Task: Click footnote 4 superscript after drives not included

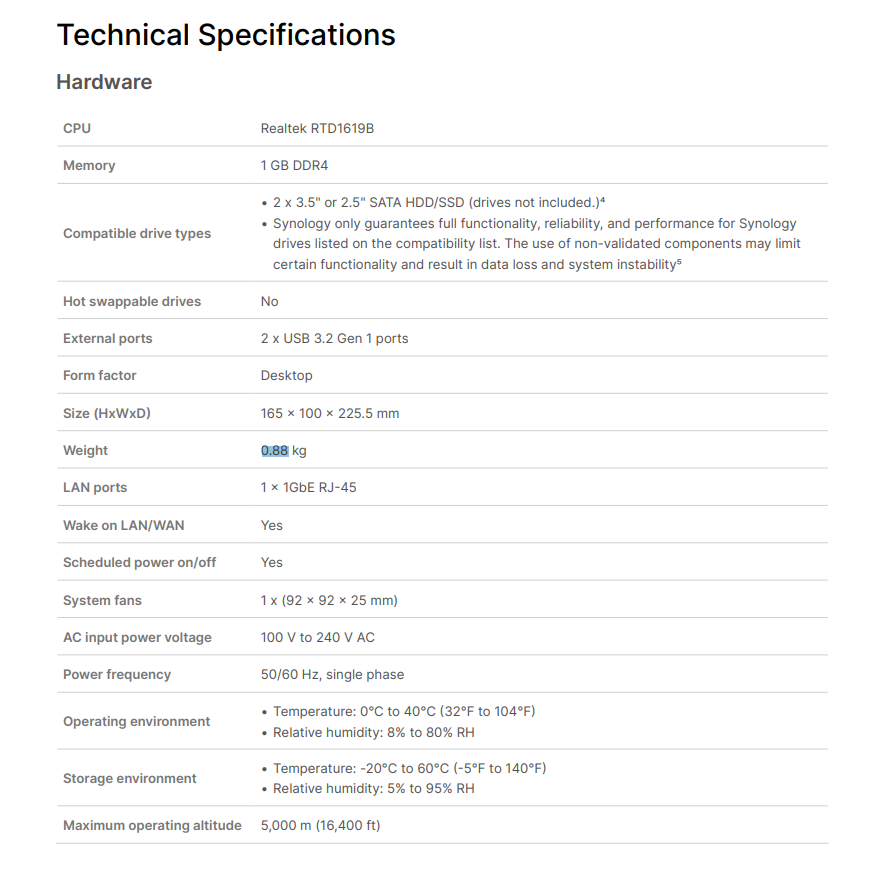Action: coord(603,200)
